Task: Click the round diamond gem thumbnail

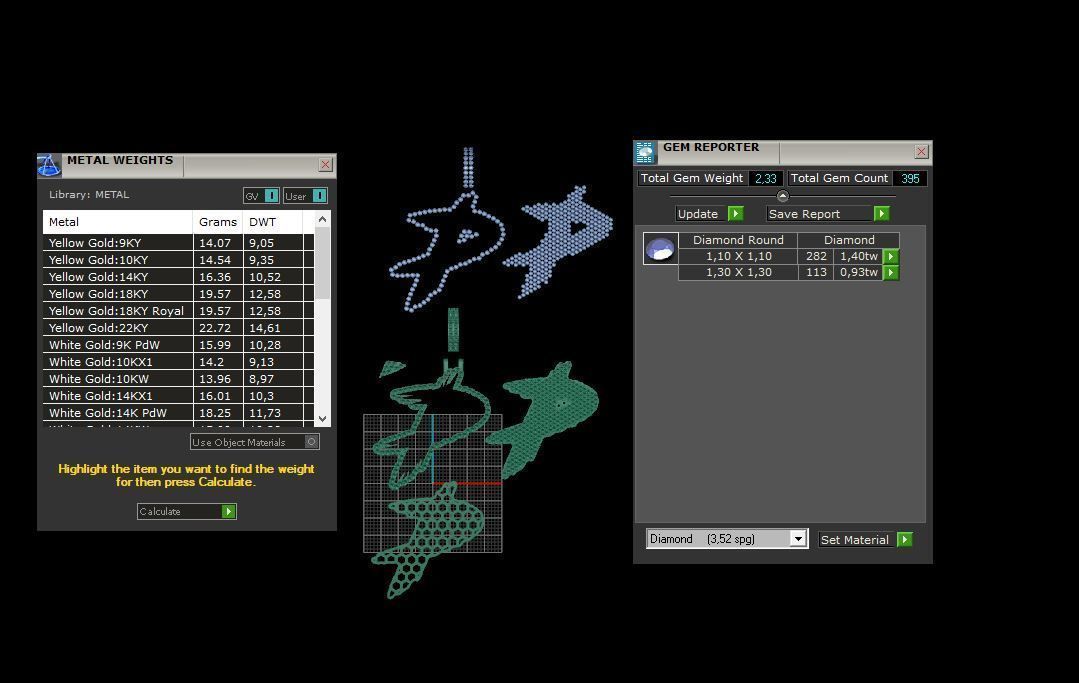Action: (660, 248)
